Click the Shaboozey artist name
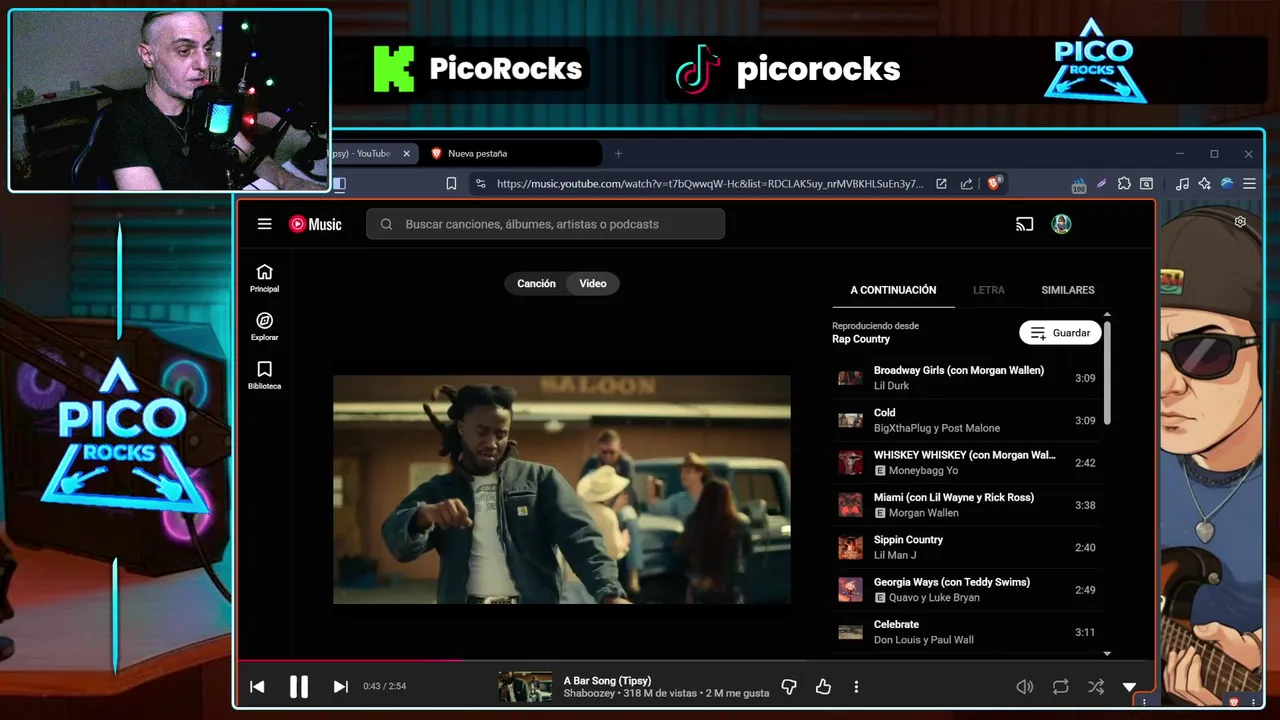Viewport: 1280px width, 720px height. (x=588, y=693)
